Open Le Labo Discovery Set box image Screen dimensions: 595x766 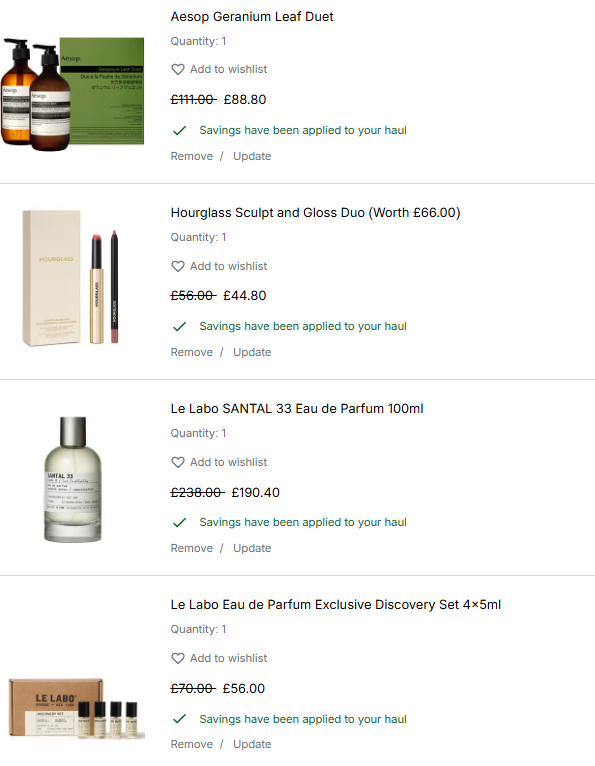pyautogui.click(x=77, y=708)
